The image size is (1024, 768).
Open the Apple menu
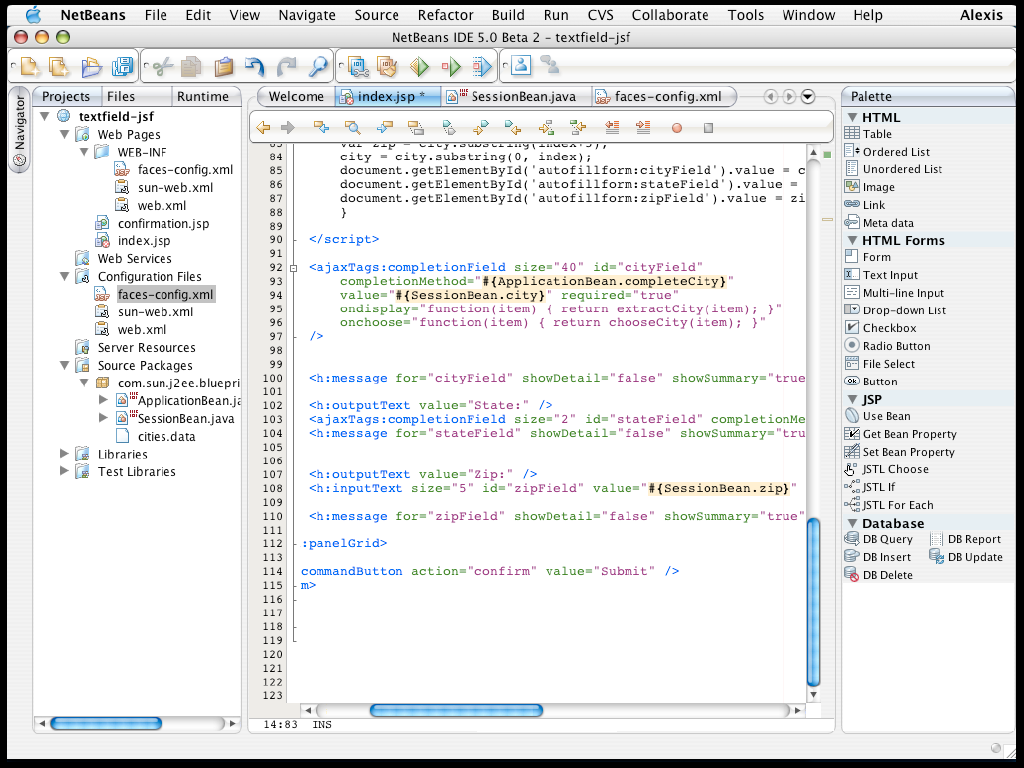[x=33, y=15]
